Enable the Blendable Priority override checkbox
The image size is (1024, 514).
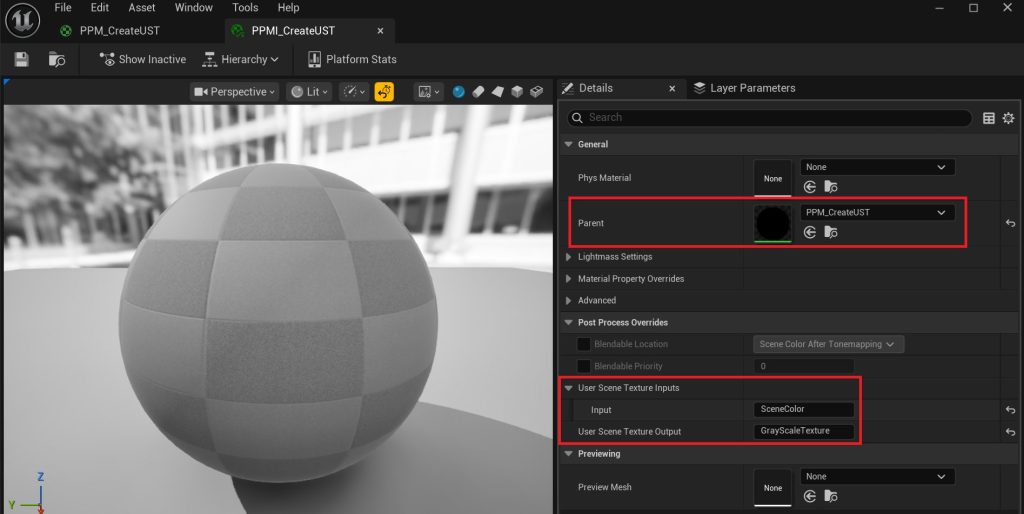click(x=583, y=366)
